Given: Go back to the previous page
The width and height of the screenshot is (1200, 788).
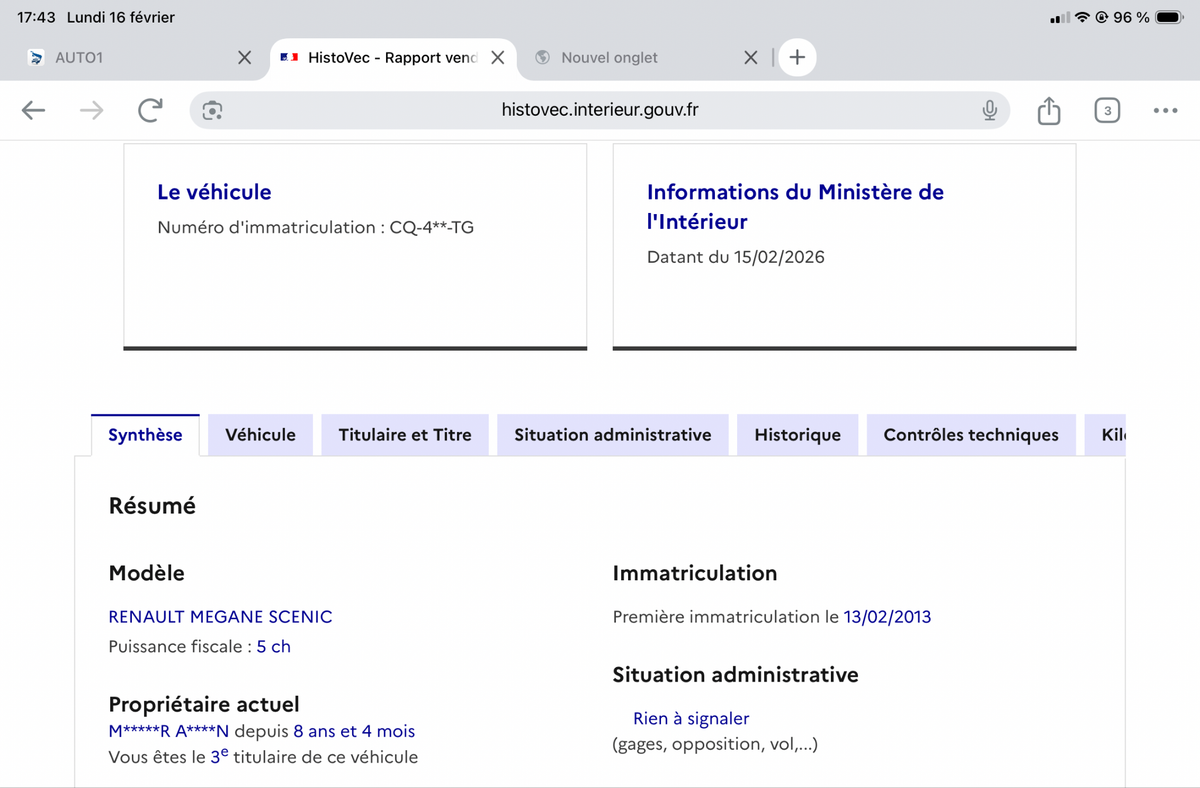Looking at the screenshot, I should [x=34, y=111].
